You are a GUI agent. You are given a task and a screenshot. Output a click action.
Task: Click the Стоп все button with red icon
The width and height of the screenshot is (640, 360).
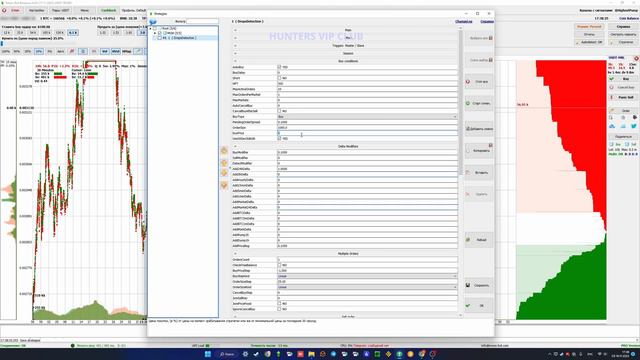479,82
